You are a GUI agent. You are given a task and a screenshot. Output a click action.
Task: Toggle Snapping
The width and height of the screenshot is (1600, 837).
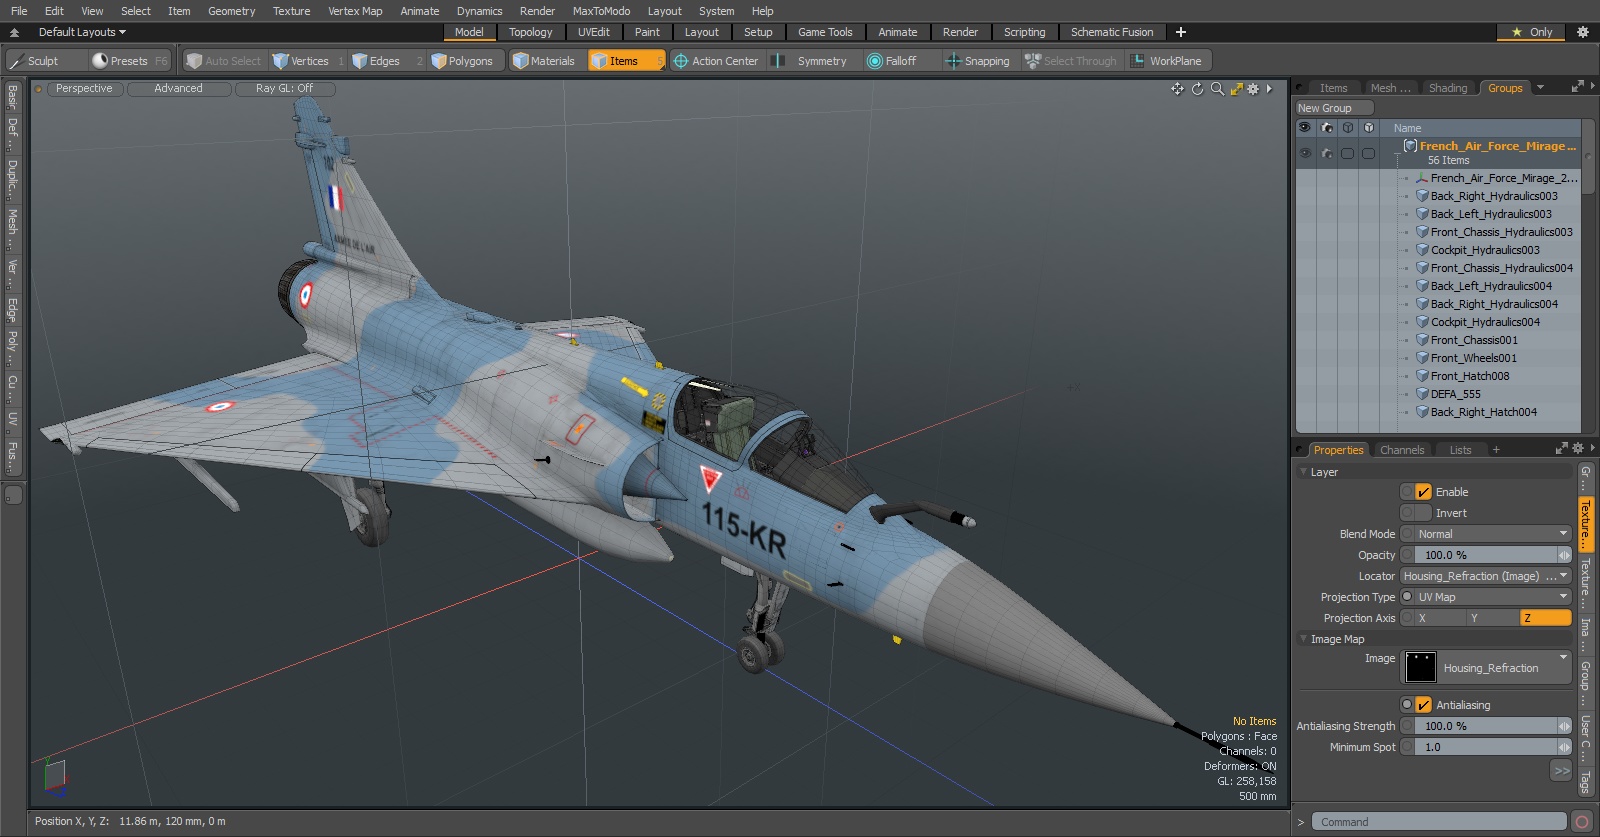pyautogui.click(x=978, y=61)
